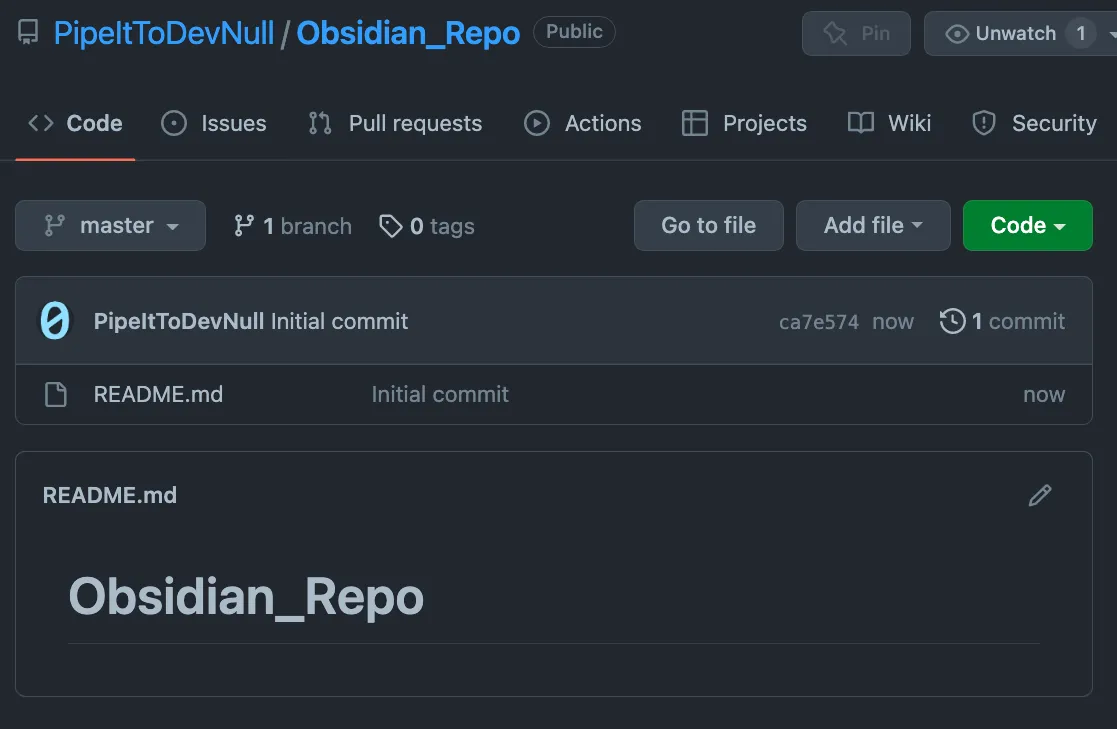Open PipeItToDevNull's avatar in the commit row
This screenshot has height=729, width=1117.
55,321
